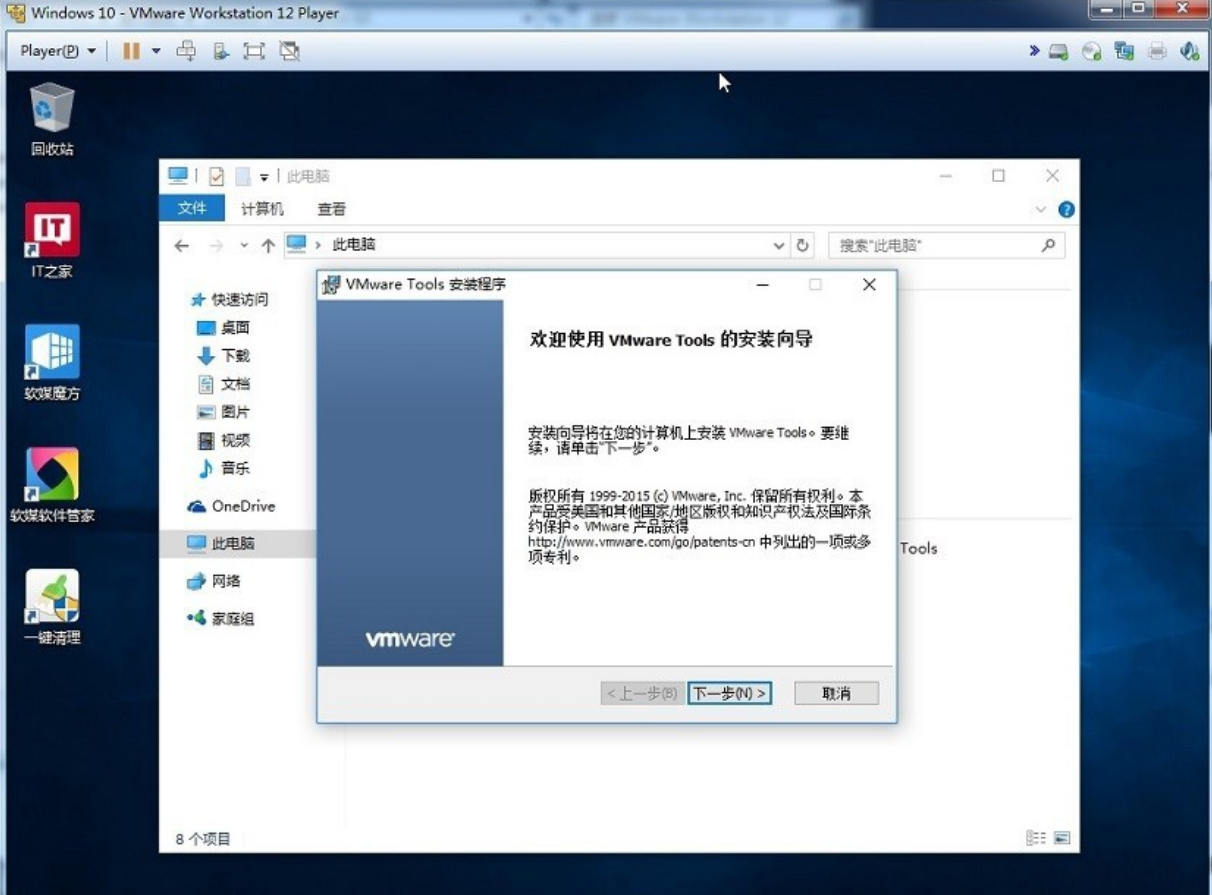Open the 文件 tab in Explorer
The width and height of the screenshot is (1212, 895).
tap(192, 208)
